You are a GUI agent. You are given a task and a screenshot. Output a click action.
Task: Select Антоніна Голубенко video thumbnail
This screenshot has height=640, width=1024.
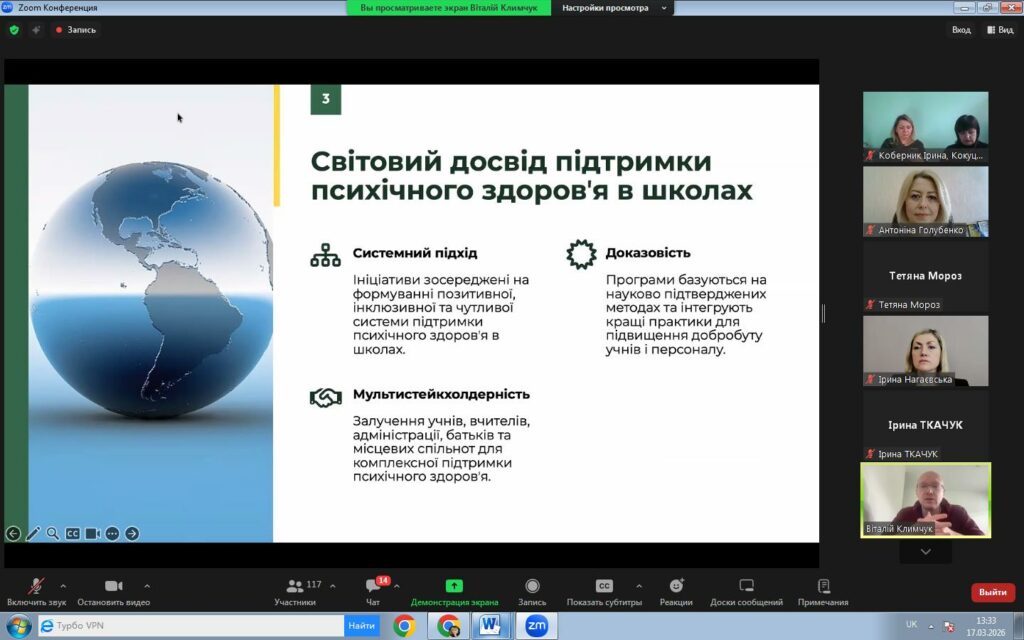[x=925, y=201]
